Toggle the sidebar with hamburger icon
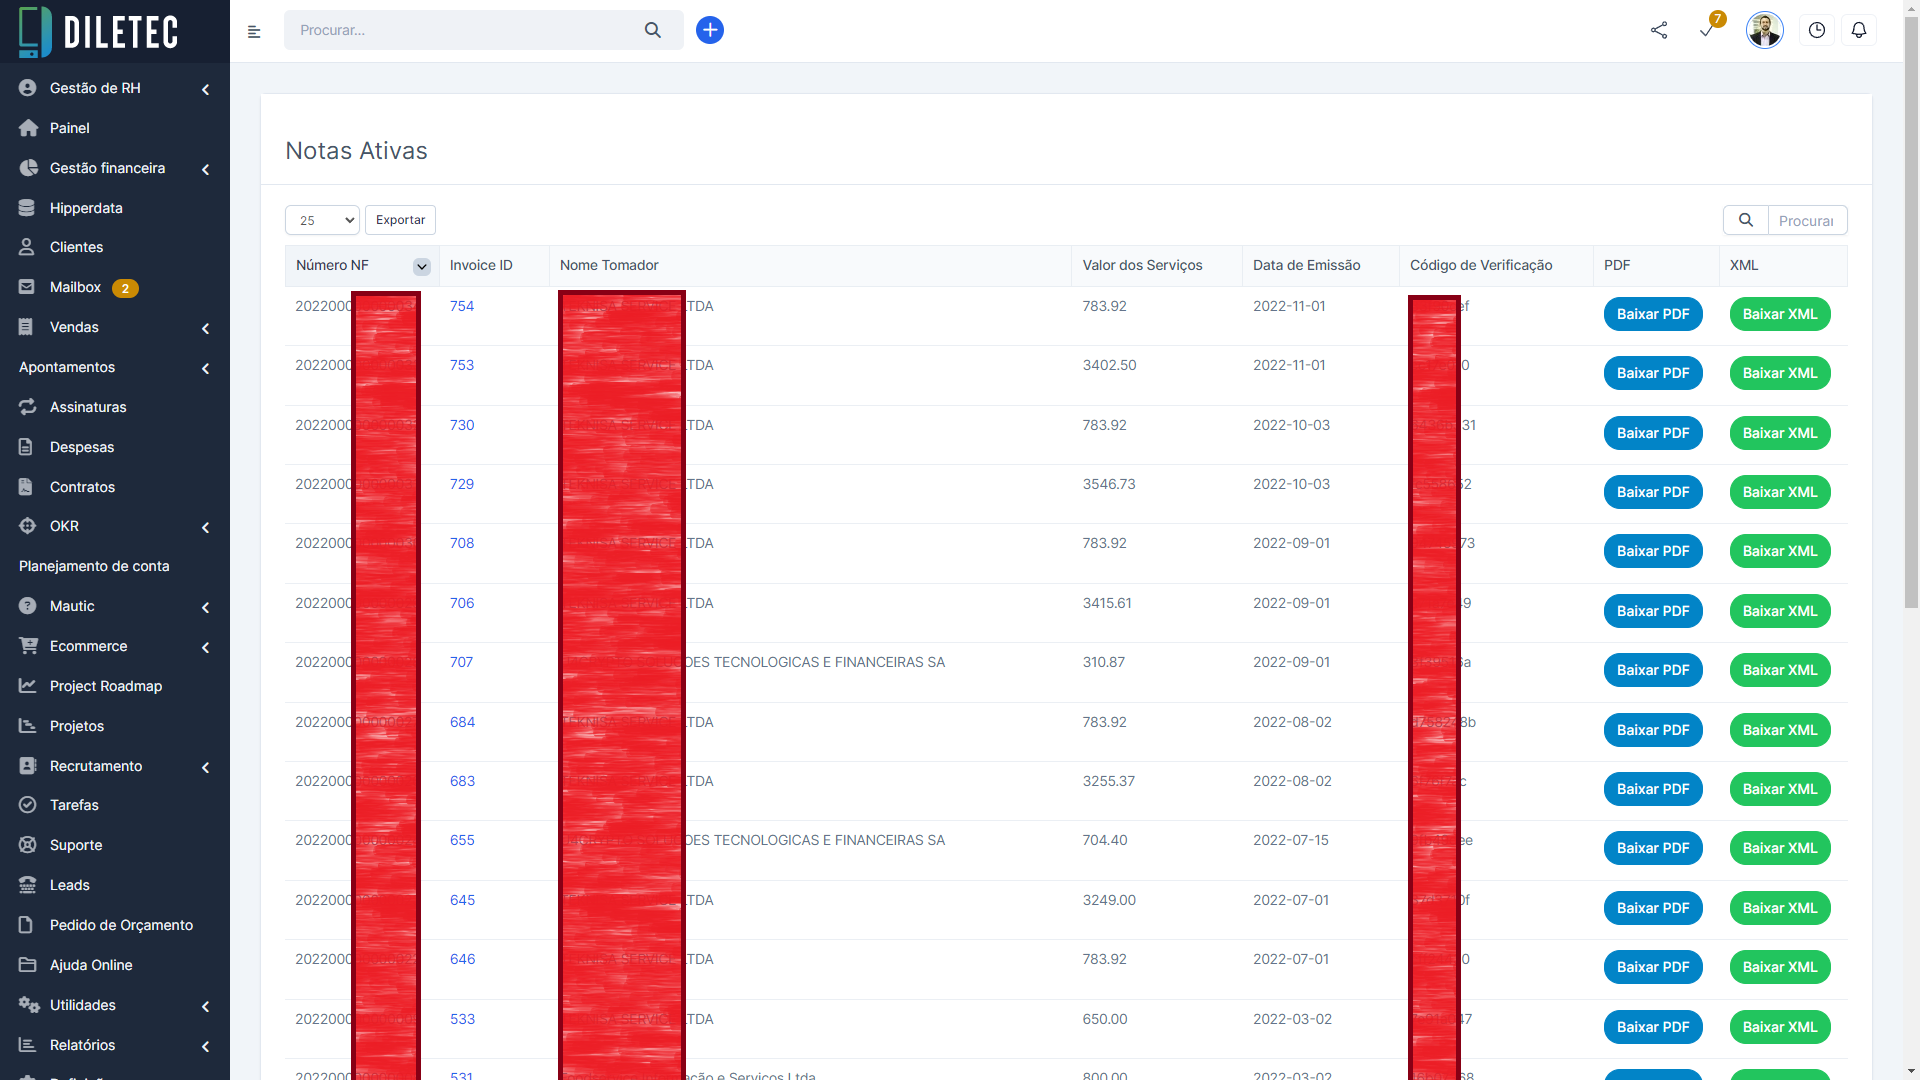The height and width of the screenshot is (1080, 1920). point(254,32)
